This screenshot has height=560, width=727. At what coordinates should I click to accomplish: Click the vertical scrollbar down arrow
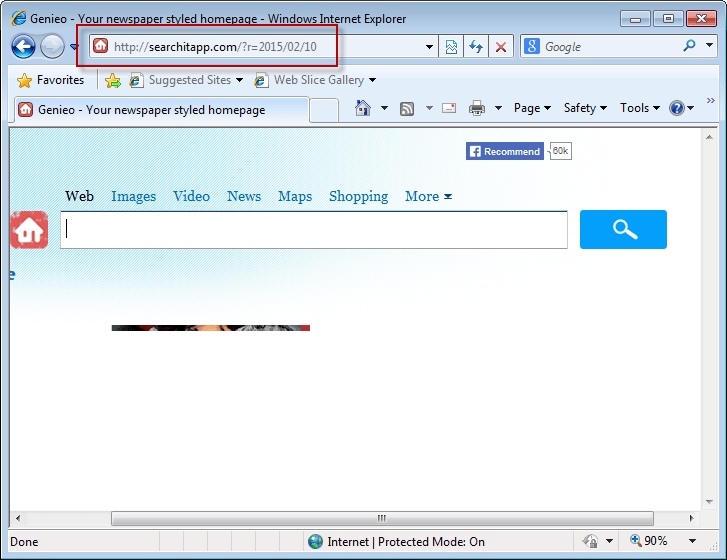(709, 502)
